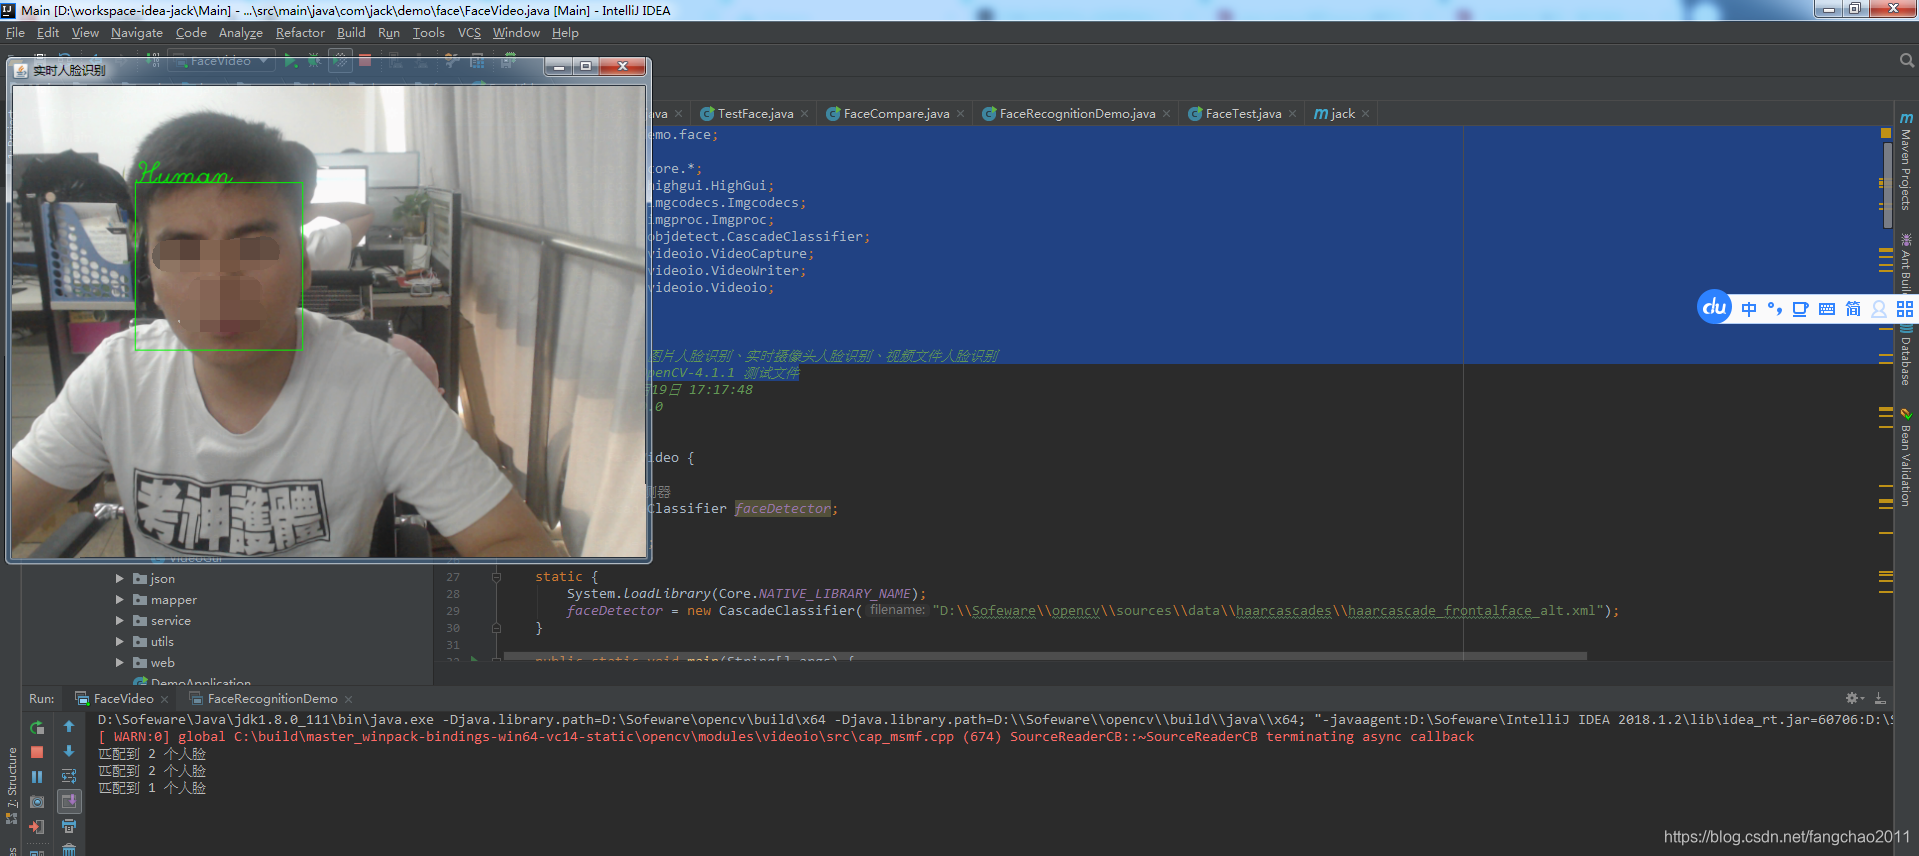Click the Exit process icon in Run panel
1919x856 pixels.
(37, 827)
